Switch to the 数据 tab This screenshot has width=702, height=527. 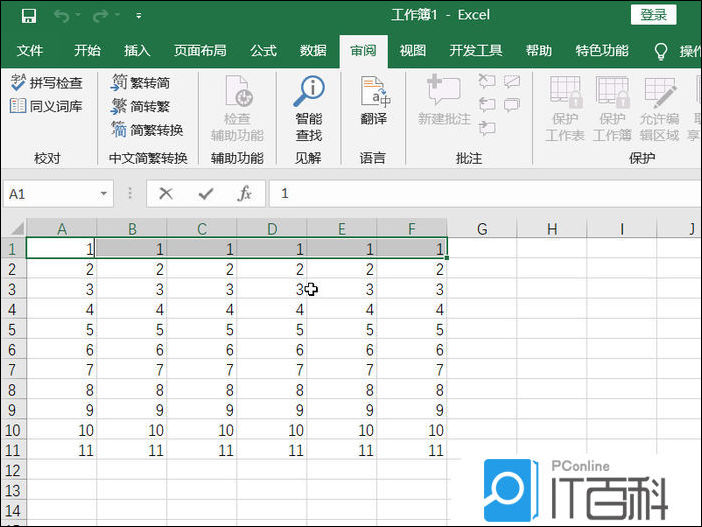coord(313,51)
